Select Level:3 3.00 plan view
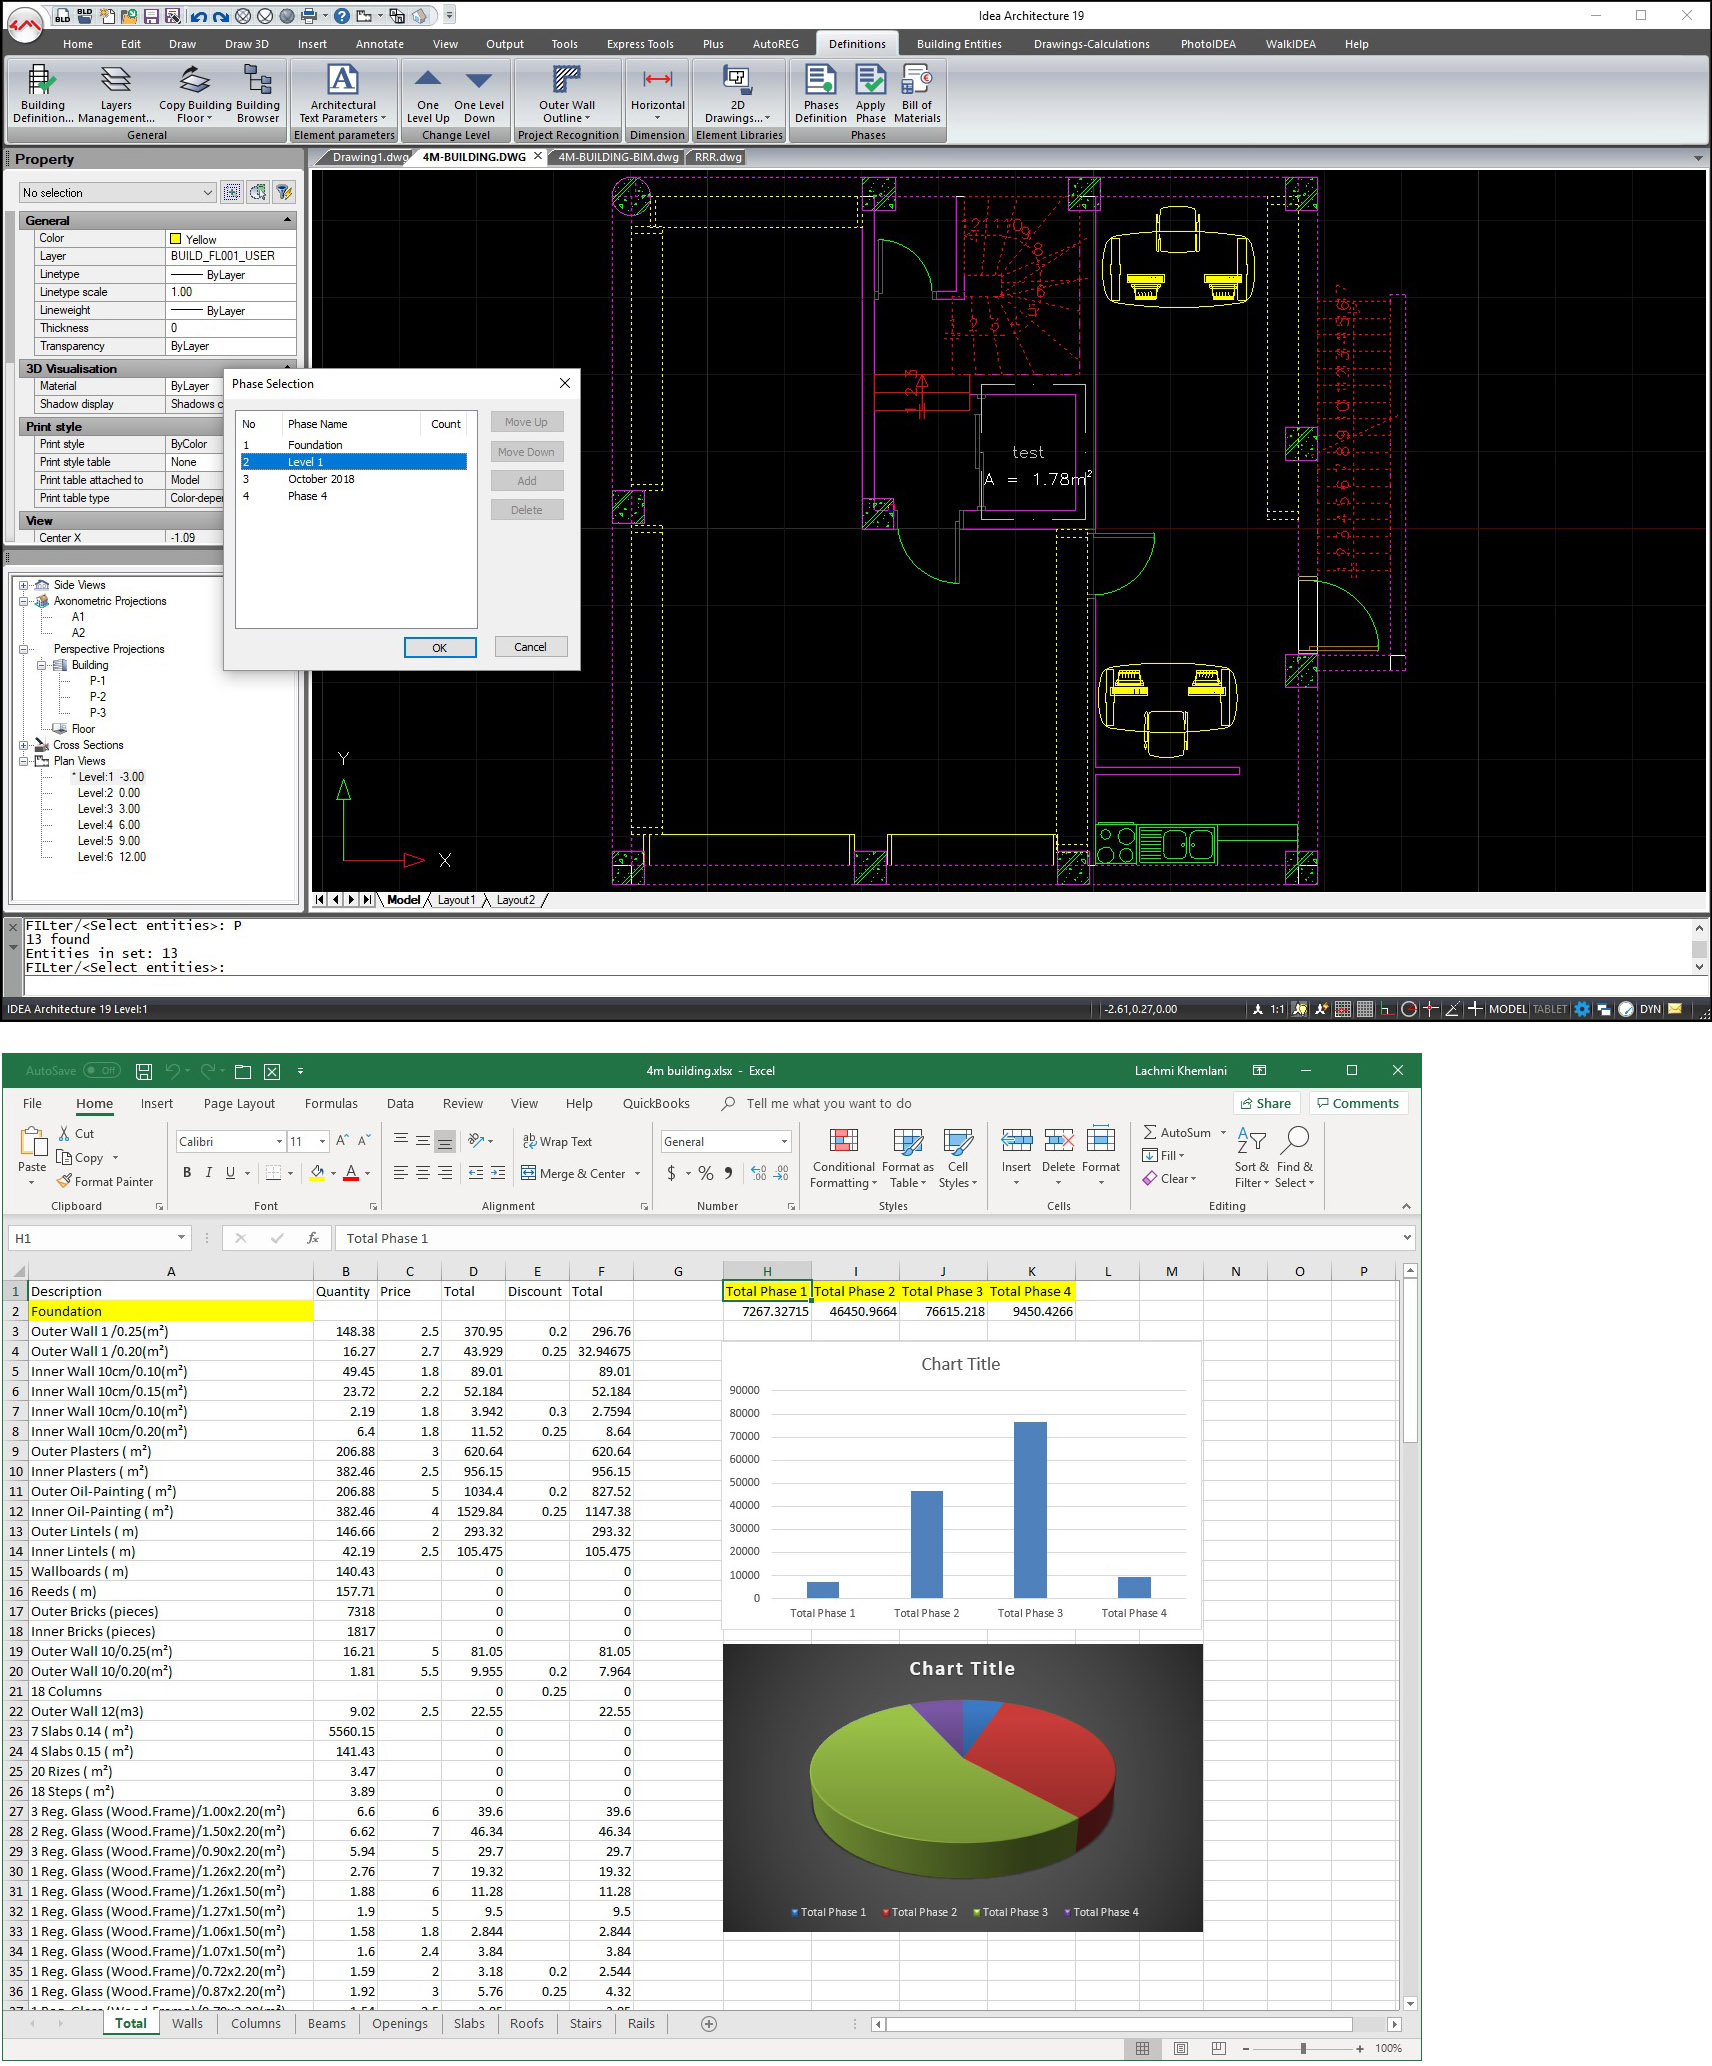The image size is (1712, 2066). tap(109, 809)
